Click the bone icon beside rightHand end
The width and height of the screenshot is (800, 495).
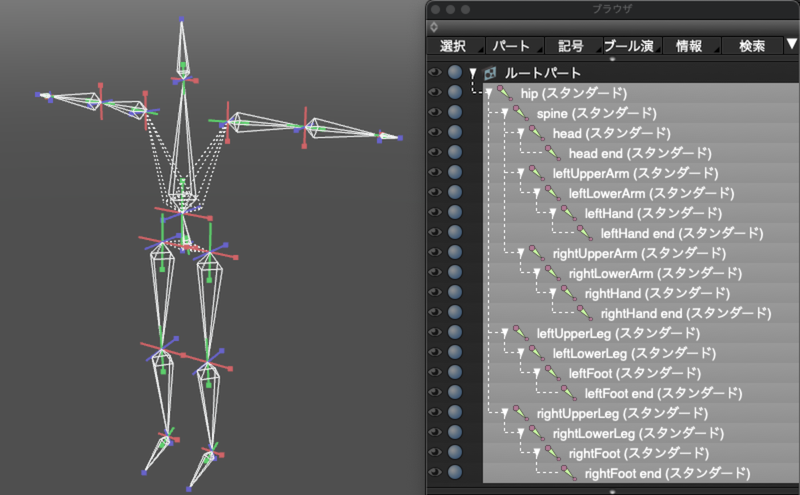click(585, 313)
